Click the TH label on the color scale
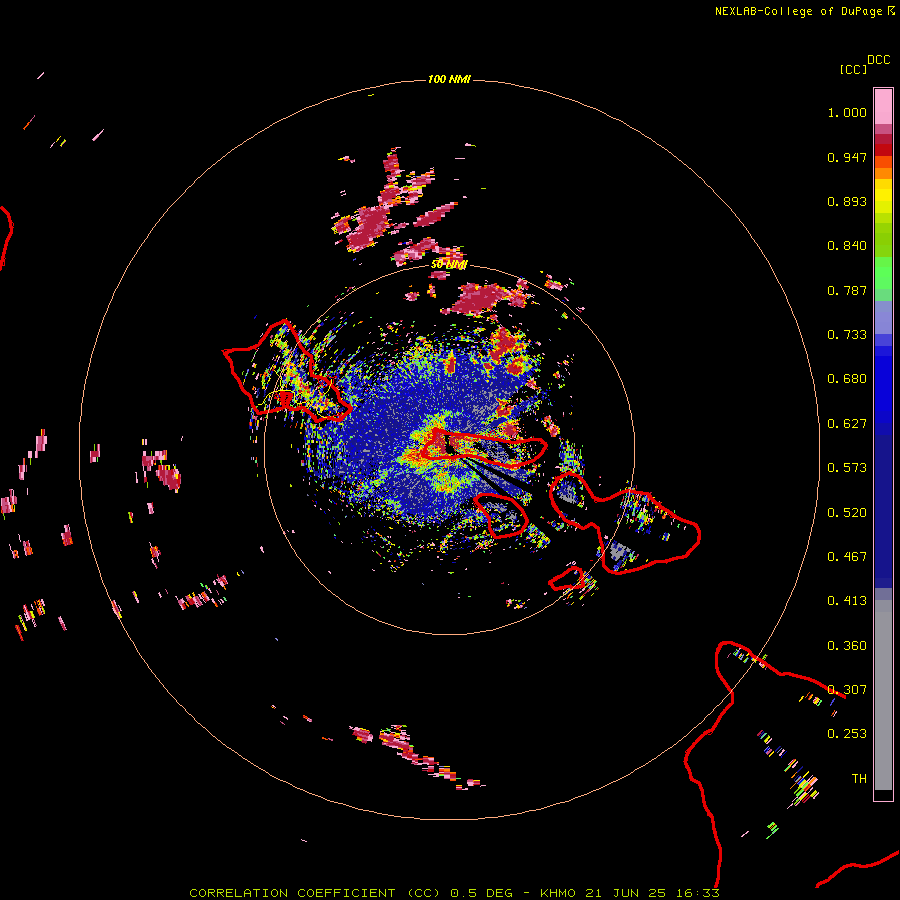 point(859,779)
